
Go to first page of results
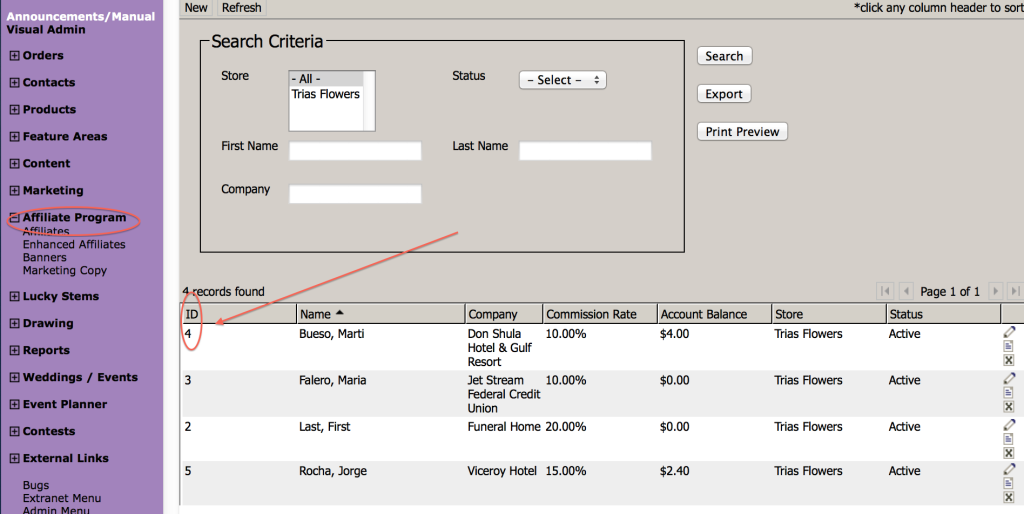(x=886, y=291)
